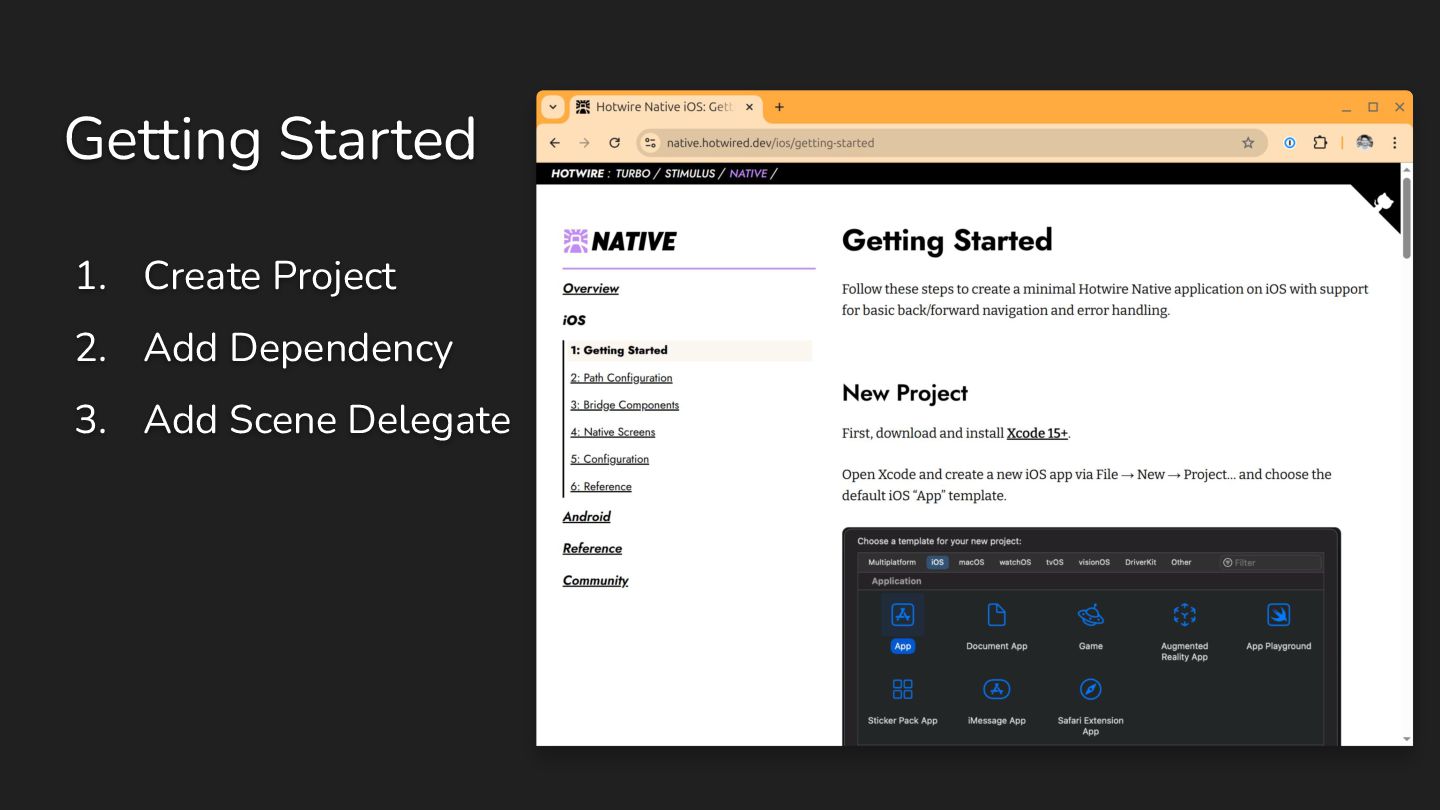Viewport: 1440px width, 810px height.
Task: Open the browser profile avatar
Action: 1365,143
